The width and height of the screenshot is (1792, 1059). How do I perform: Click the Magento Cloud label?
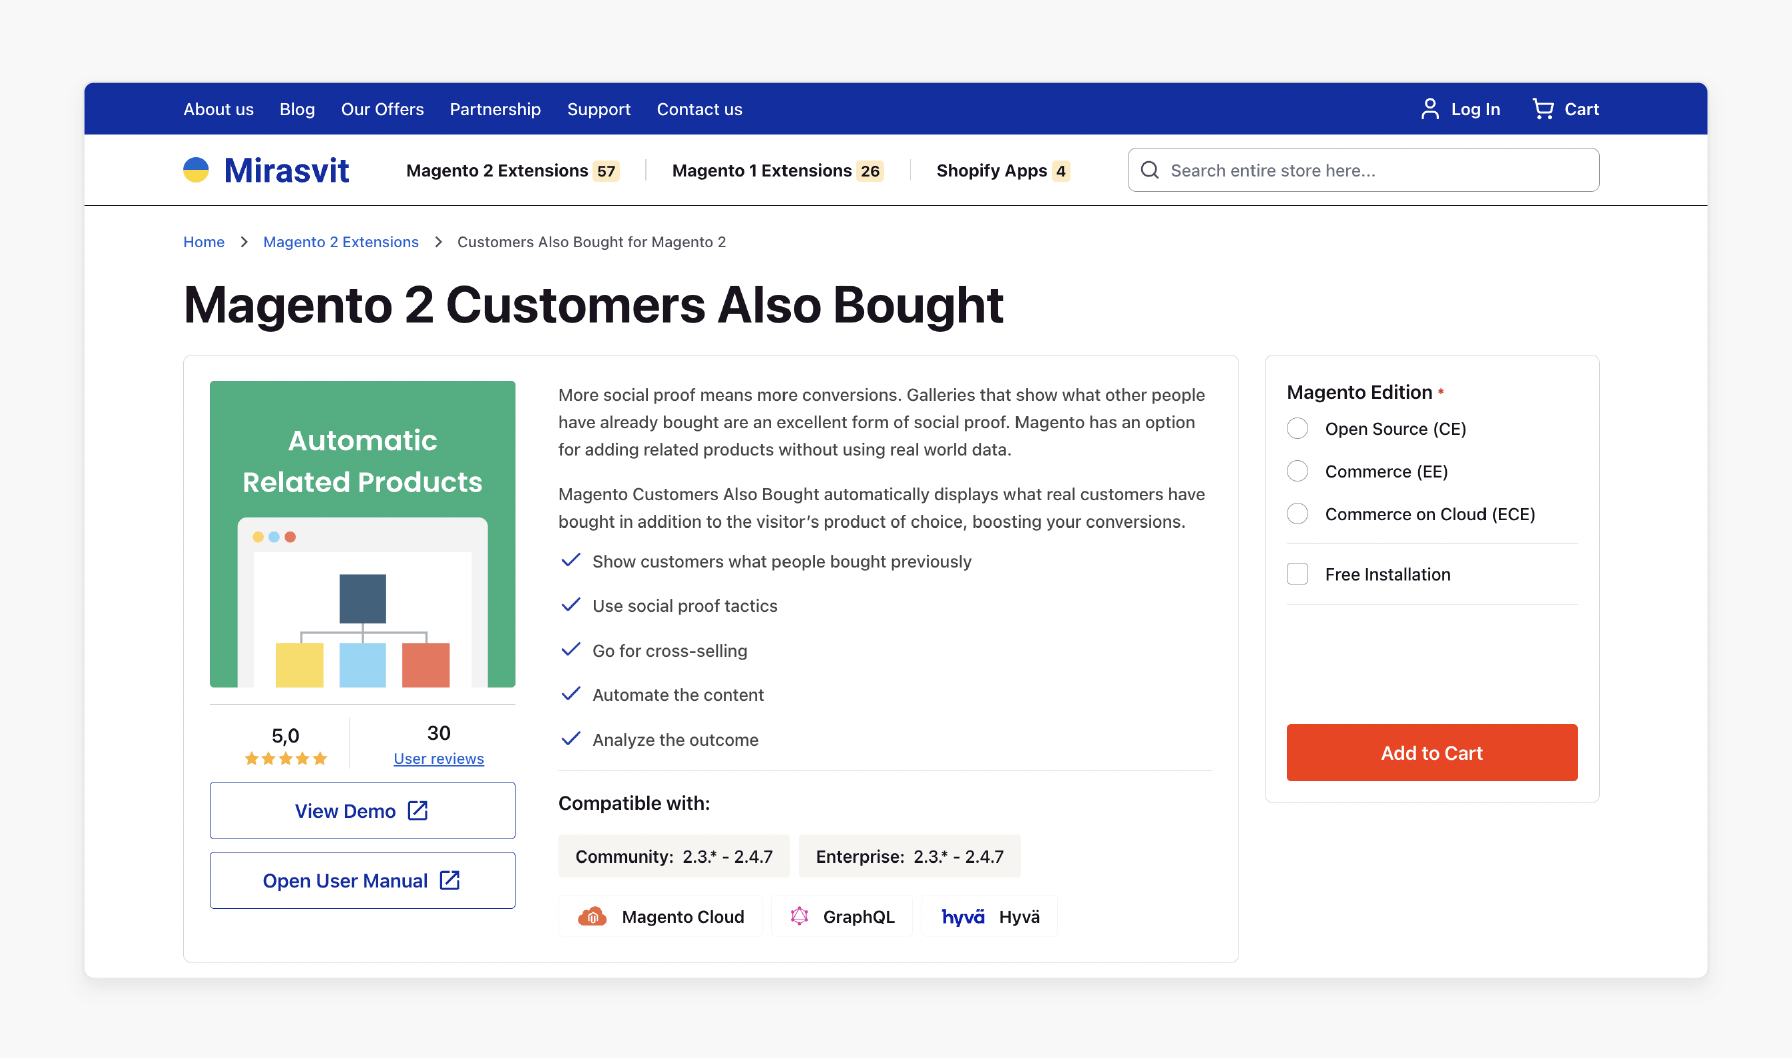(x=683, y=917)
